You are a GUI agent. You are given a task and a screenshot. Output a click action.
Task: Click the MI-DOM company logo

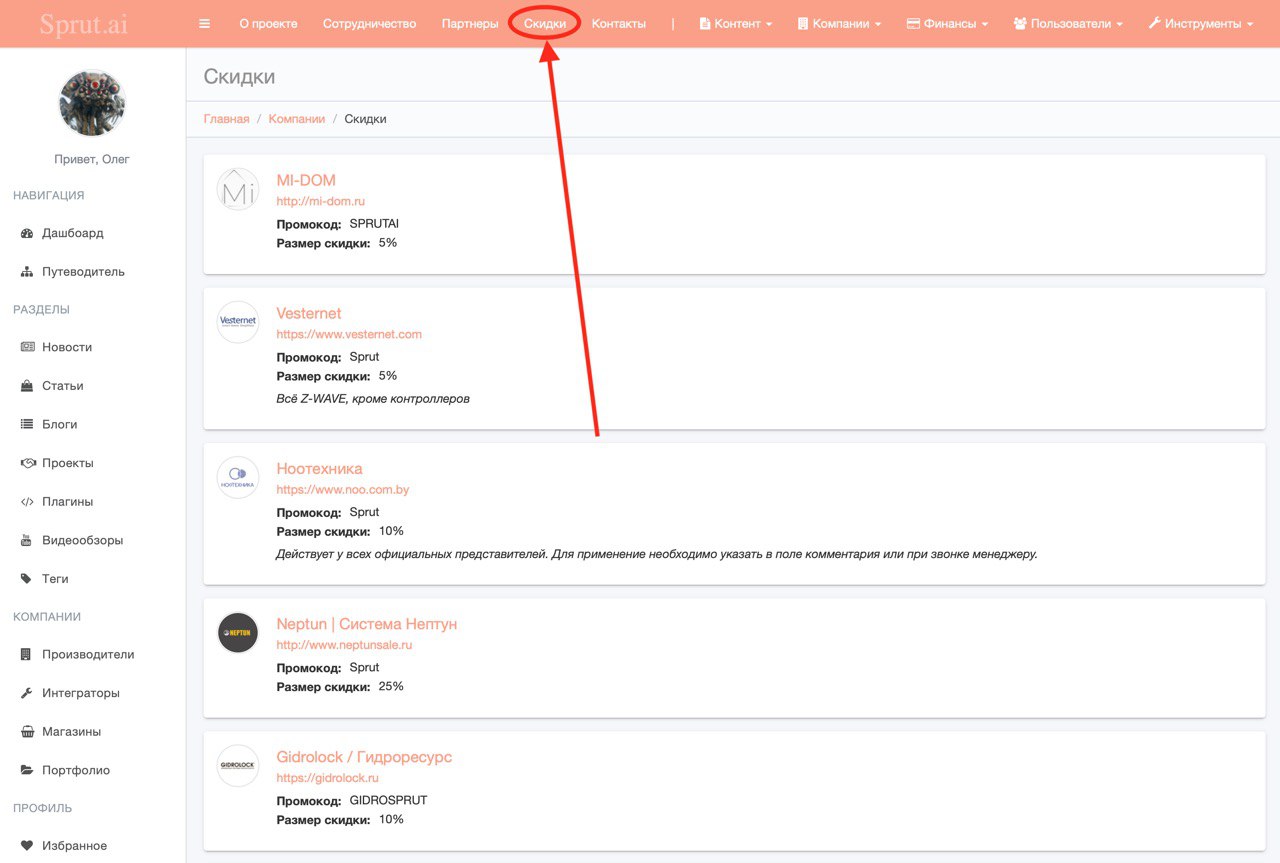[238, 189]
